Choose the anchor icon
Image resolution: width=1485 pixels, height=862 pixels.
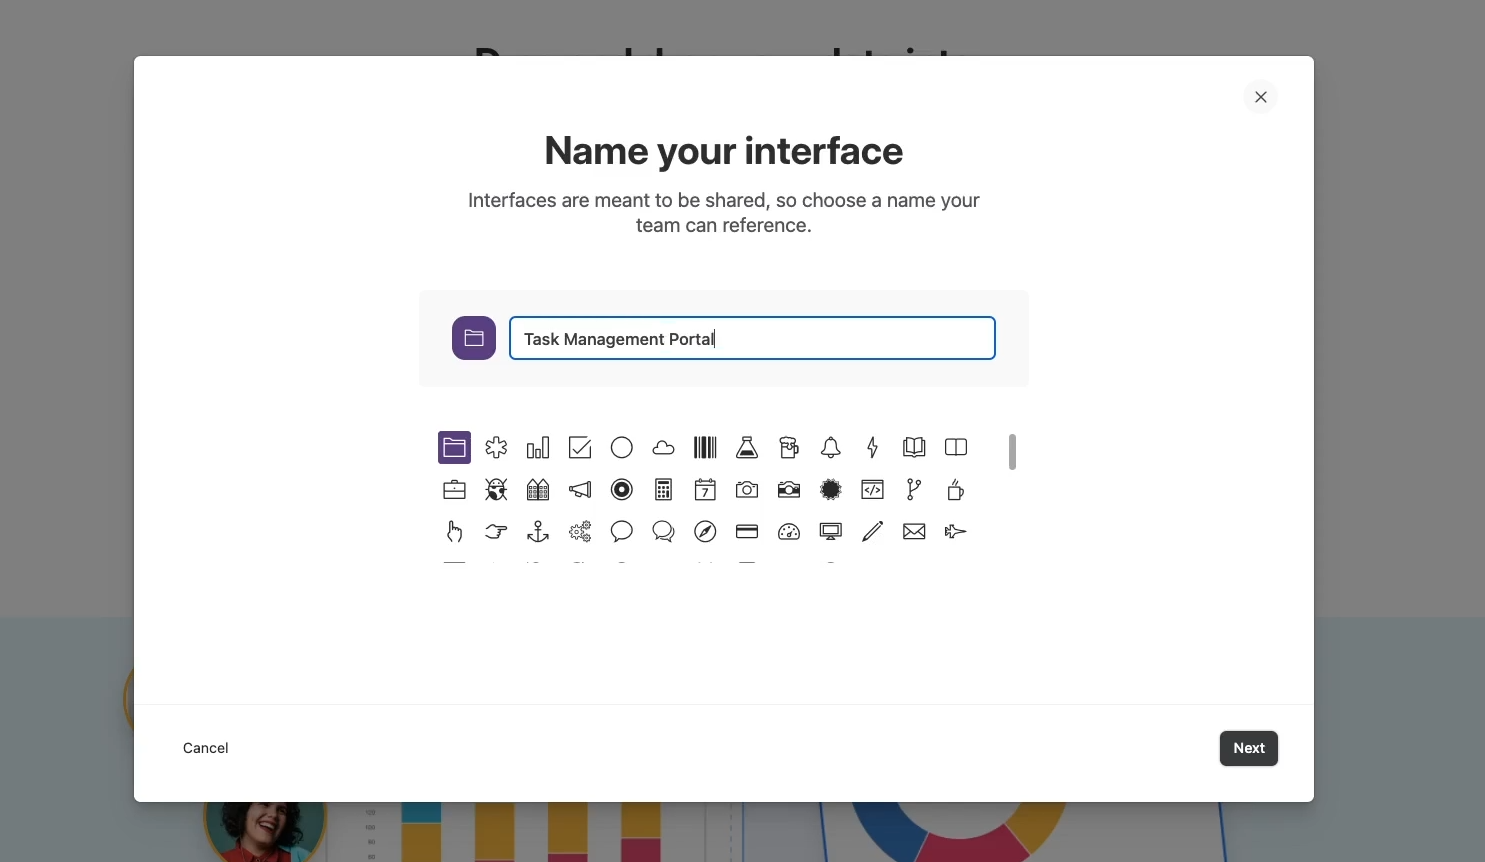coord(538,532)
